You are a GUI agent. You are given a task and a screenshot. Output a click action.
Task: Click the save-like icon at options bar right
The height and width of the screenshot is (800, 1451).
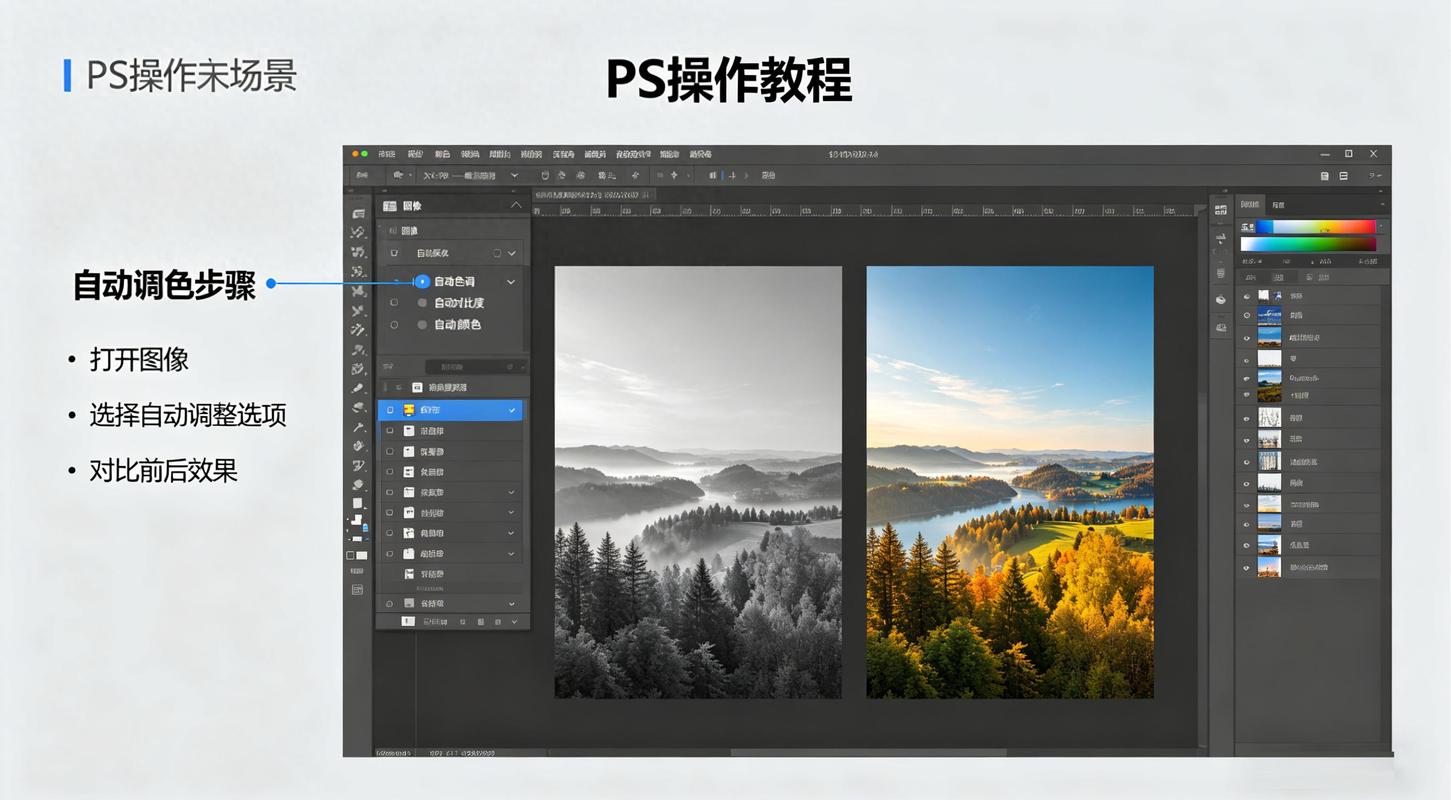pyautogui.click(x=1324, y=176)
